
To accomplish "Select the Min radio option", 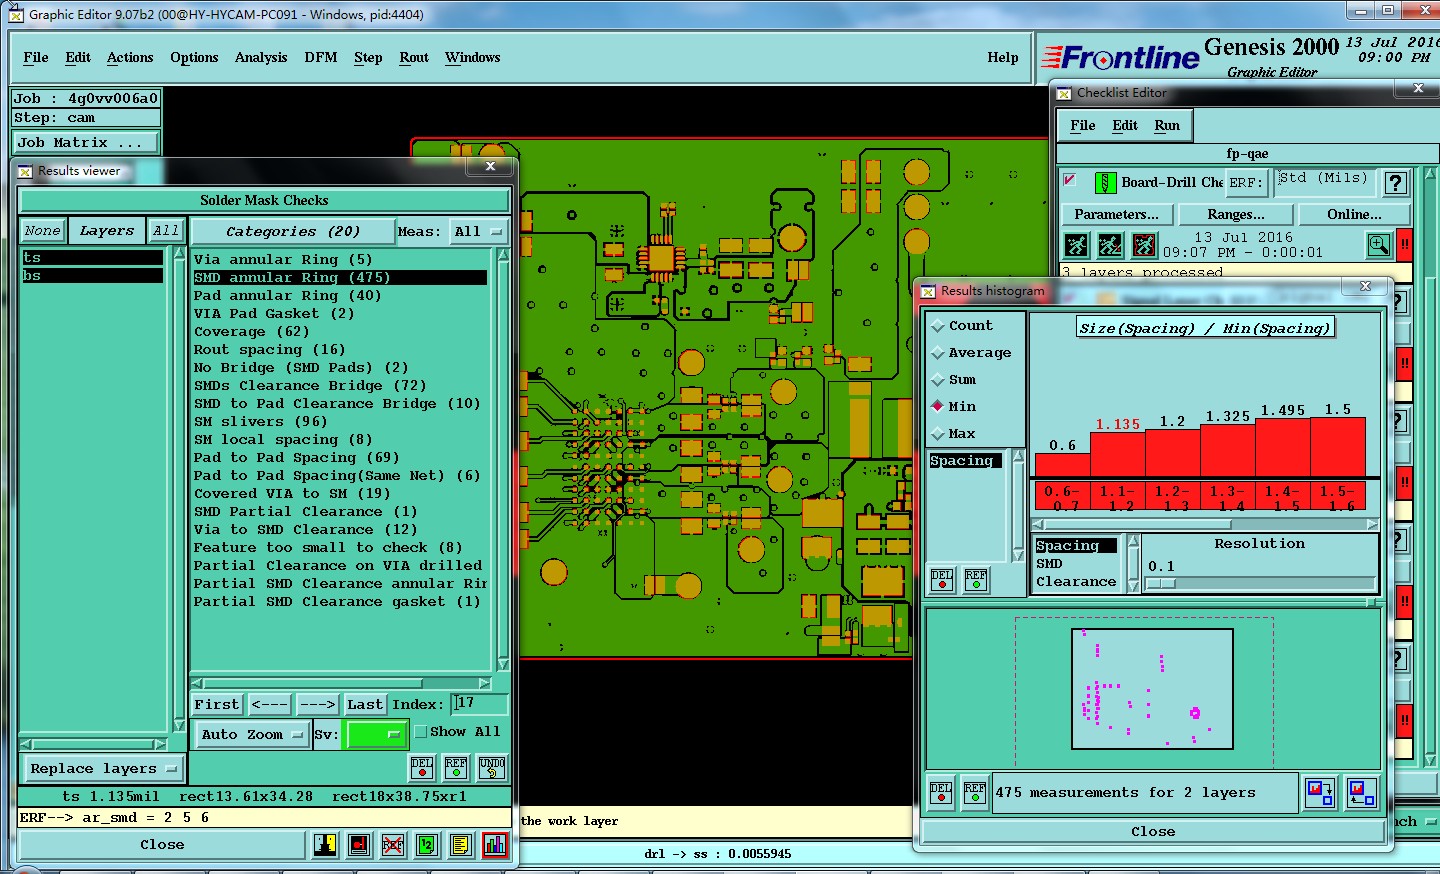I will pos(954,407).
